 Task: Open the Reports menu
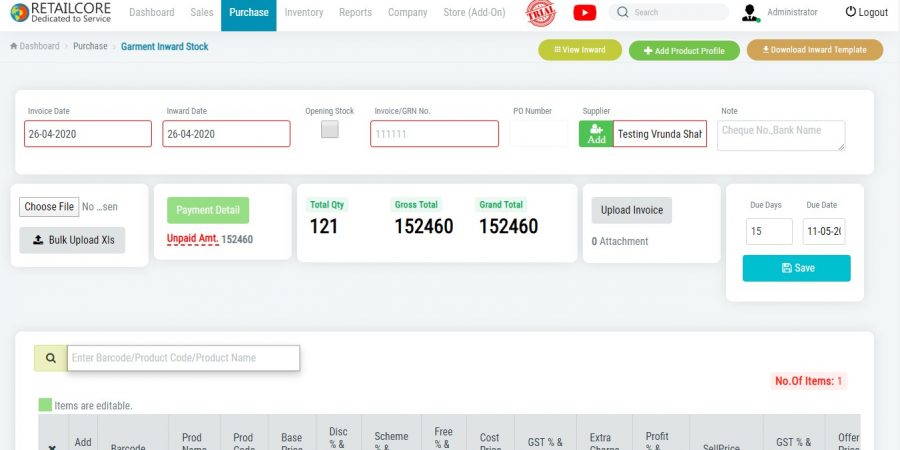355,12
